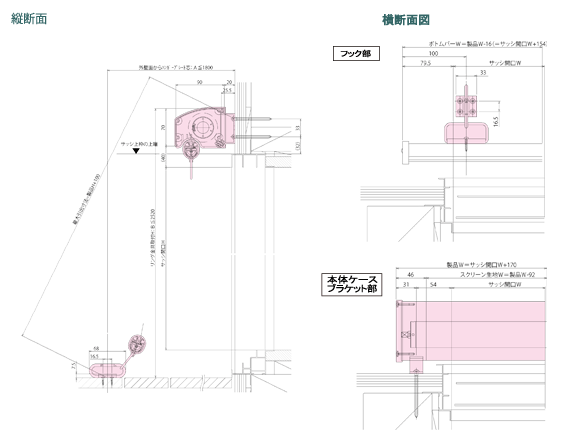This screenshot has width=580, height=430.
Task: Click the 100 dimension in hook section
Action: 433,53
